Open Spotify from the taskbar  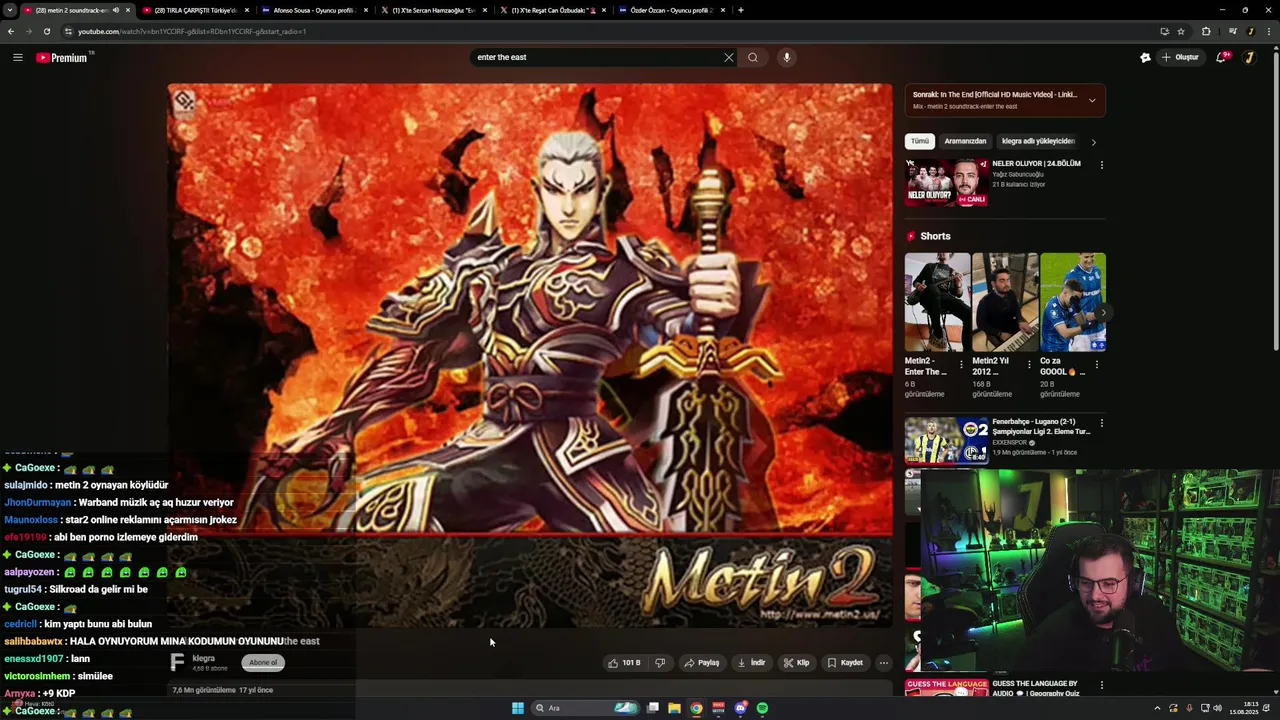pyautogui.click(x=762, y=708)
